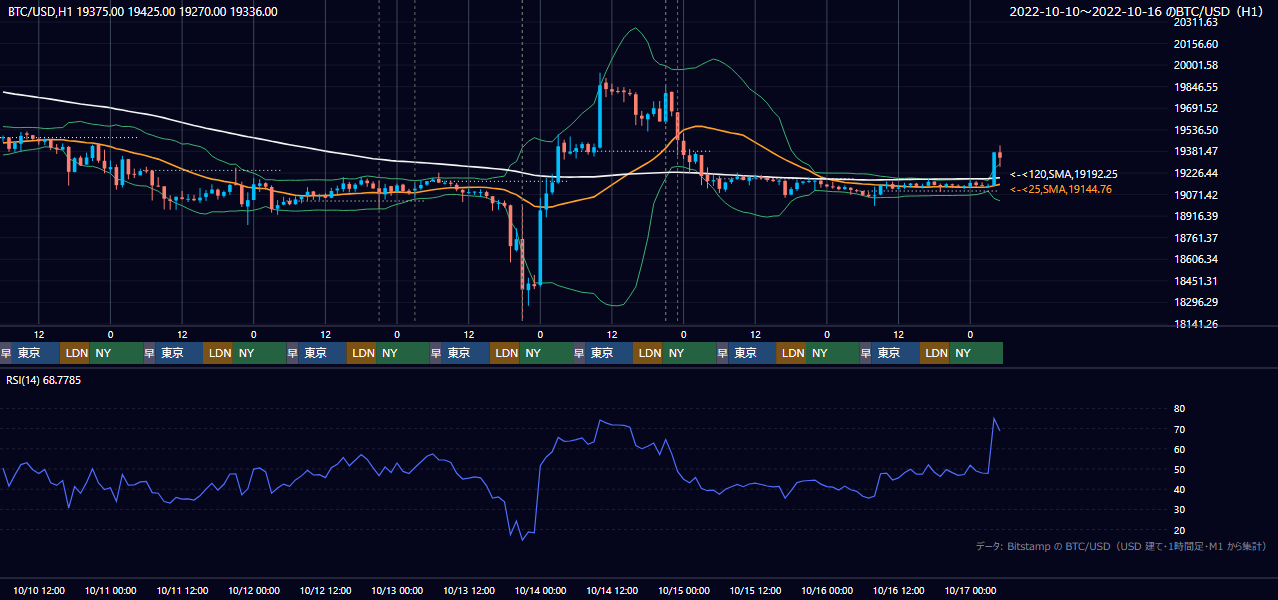Click the RSI(14) 68.7785 indicator label
Image resolution: width=1278 pixels, height=600 pixels.
point(45,380)
